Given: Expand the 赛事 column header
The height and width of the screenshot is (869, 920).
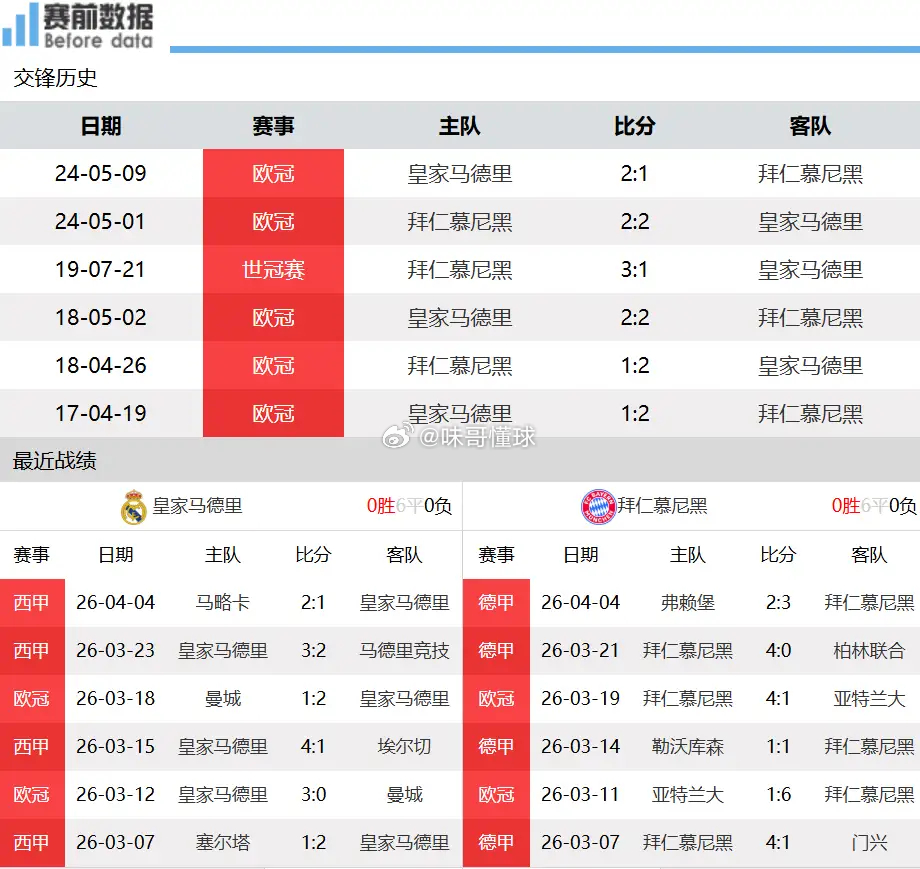Looking at the screenshot, I should point(272,125).
